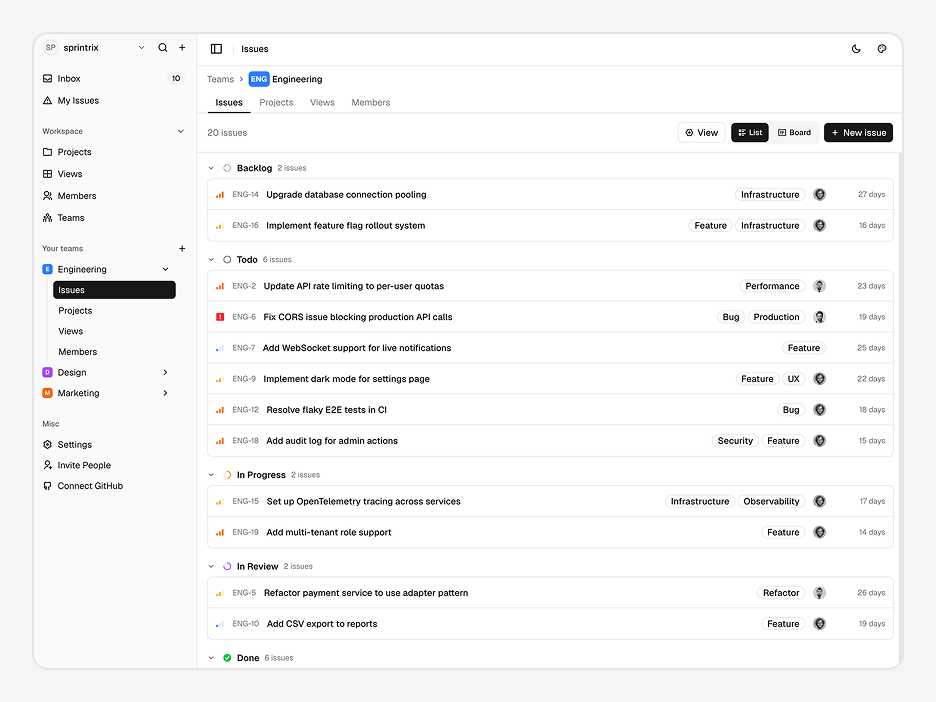936x702 pixels.
Task: Open issue Upgrade database connection pooling
Action: point(346,195)
